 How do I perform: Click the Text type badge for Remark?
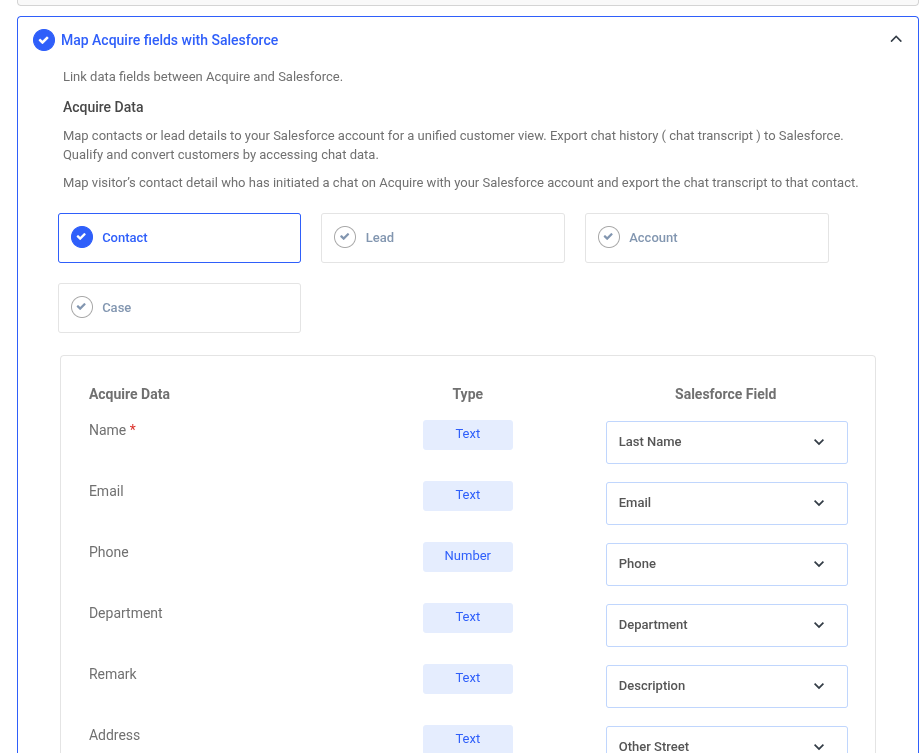[468, 678]
